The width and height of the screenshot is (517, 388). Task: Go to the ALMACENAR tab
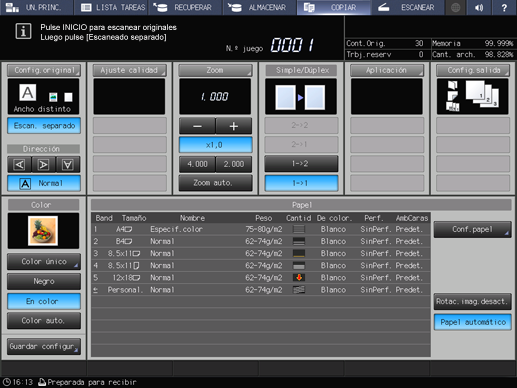pyautogui.click(x=260, y=7)
